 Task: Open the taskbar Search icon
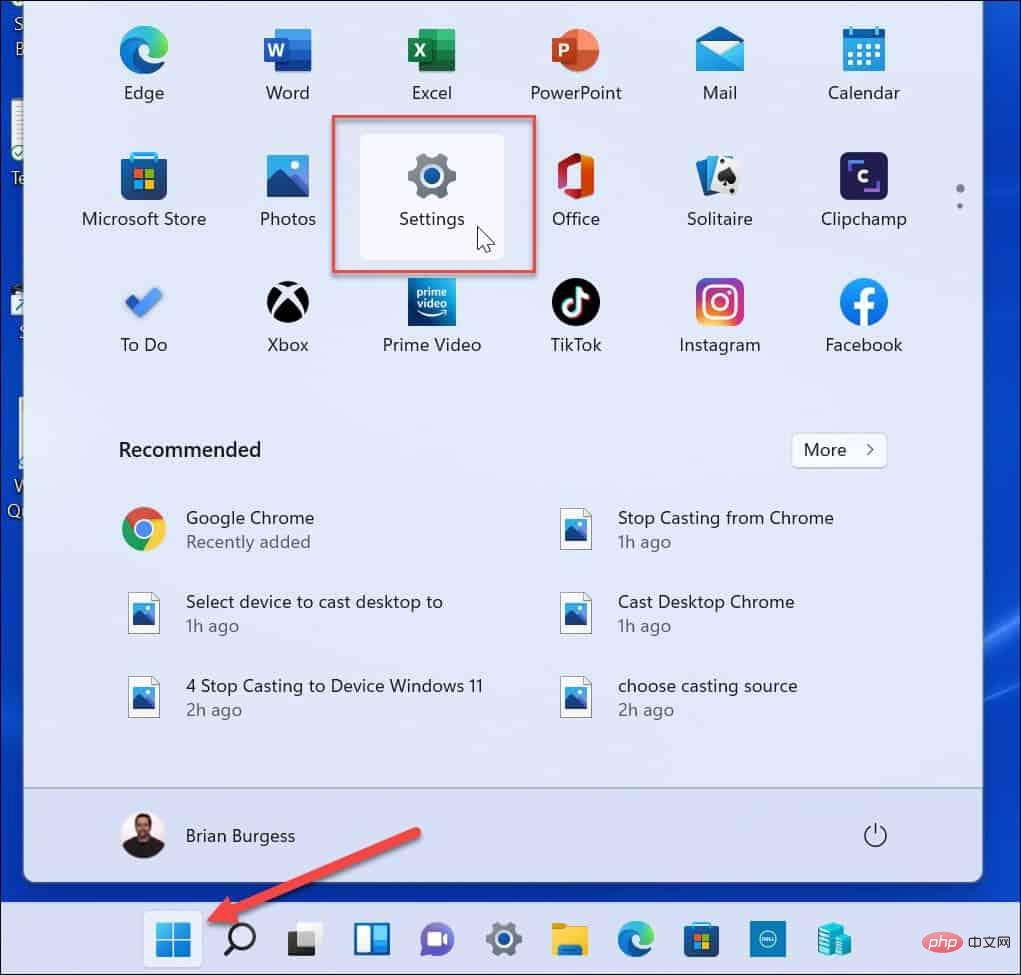click(239, 939)
